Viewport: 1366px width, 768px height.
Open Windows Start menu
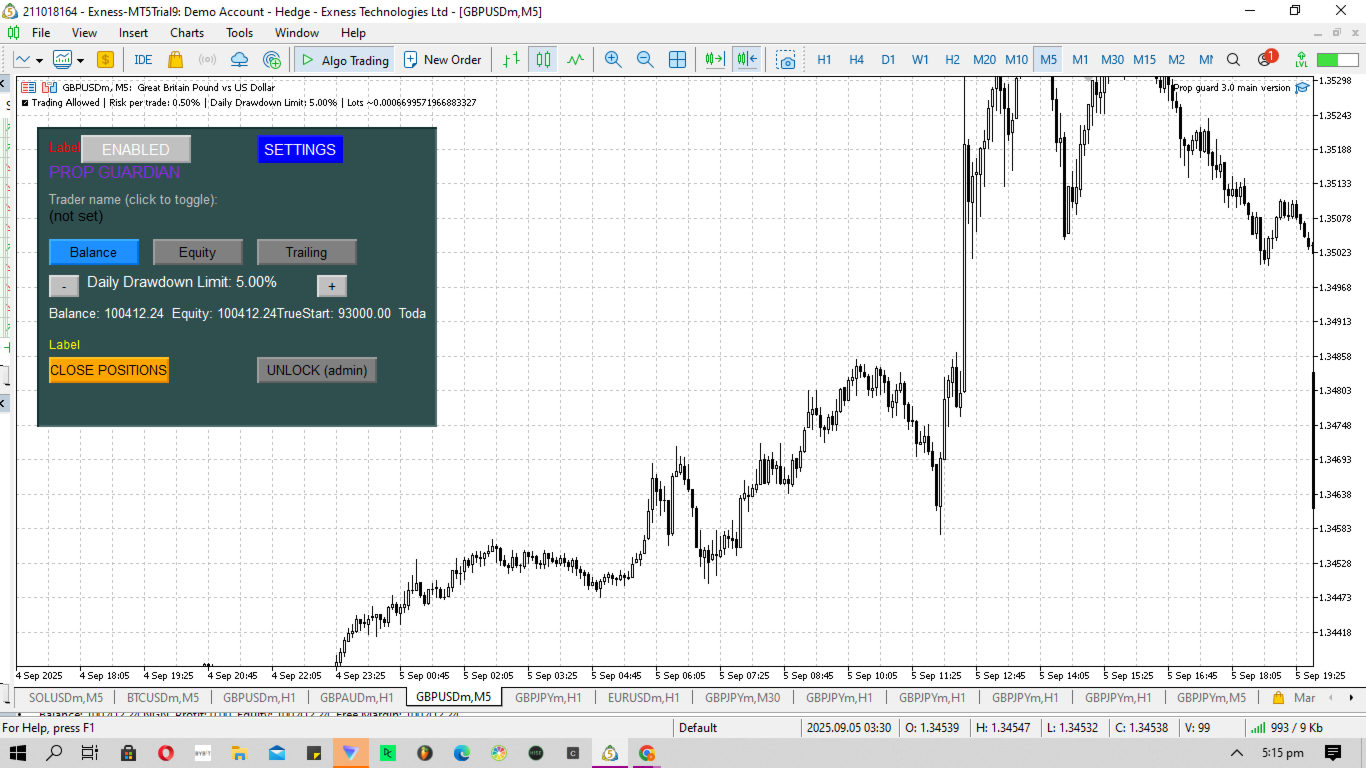click(19, 752)
